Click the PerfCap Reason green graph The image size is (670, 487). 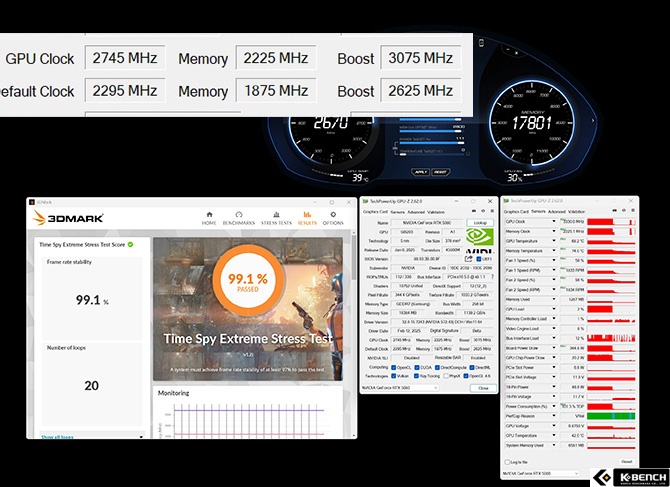[611, 416]
